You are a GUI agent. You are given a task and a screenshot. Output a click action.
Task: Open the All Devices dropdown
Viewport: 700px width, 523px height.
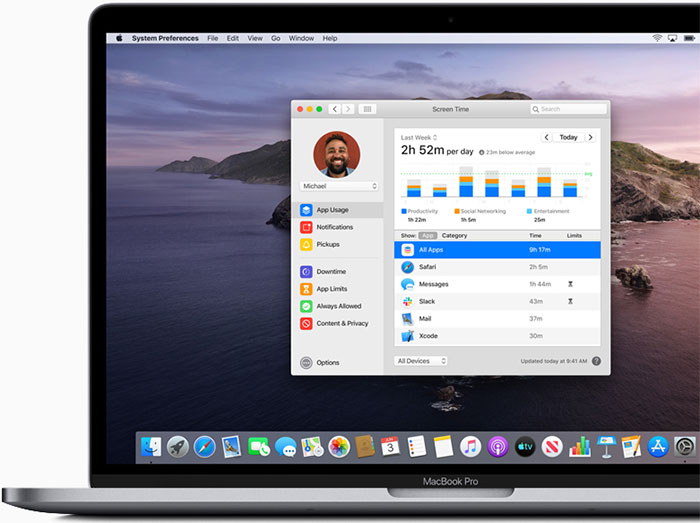(x=421, y=361)
